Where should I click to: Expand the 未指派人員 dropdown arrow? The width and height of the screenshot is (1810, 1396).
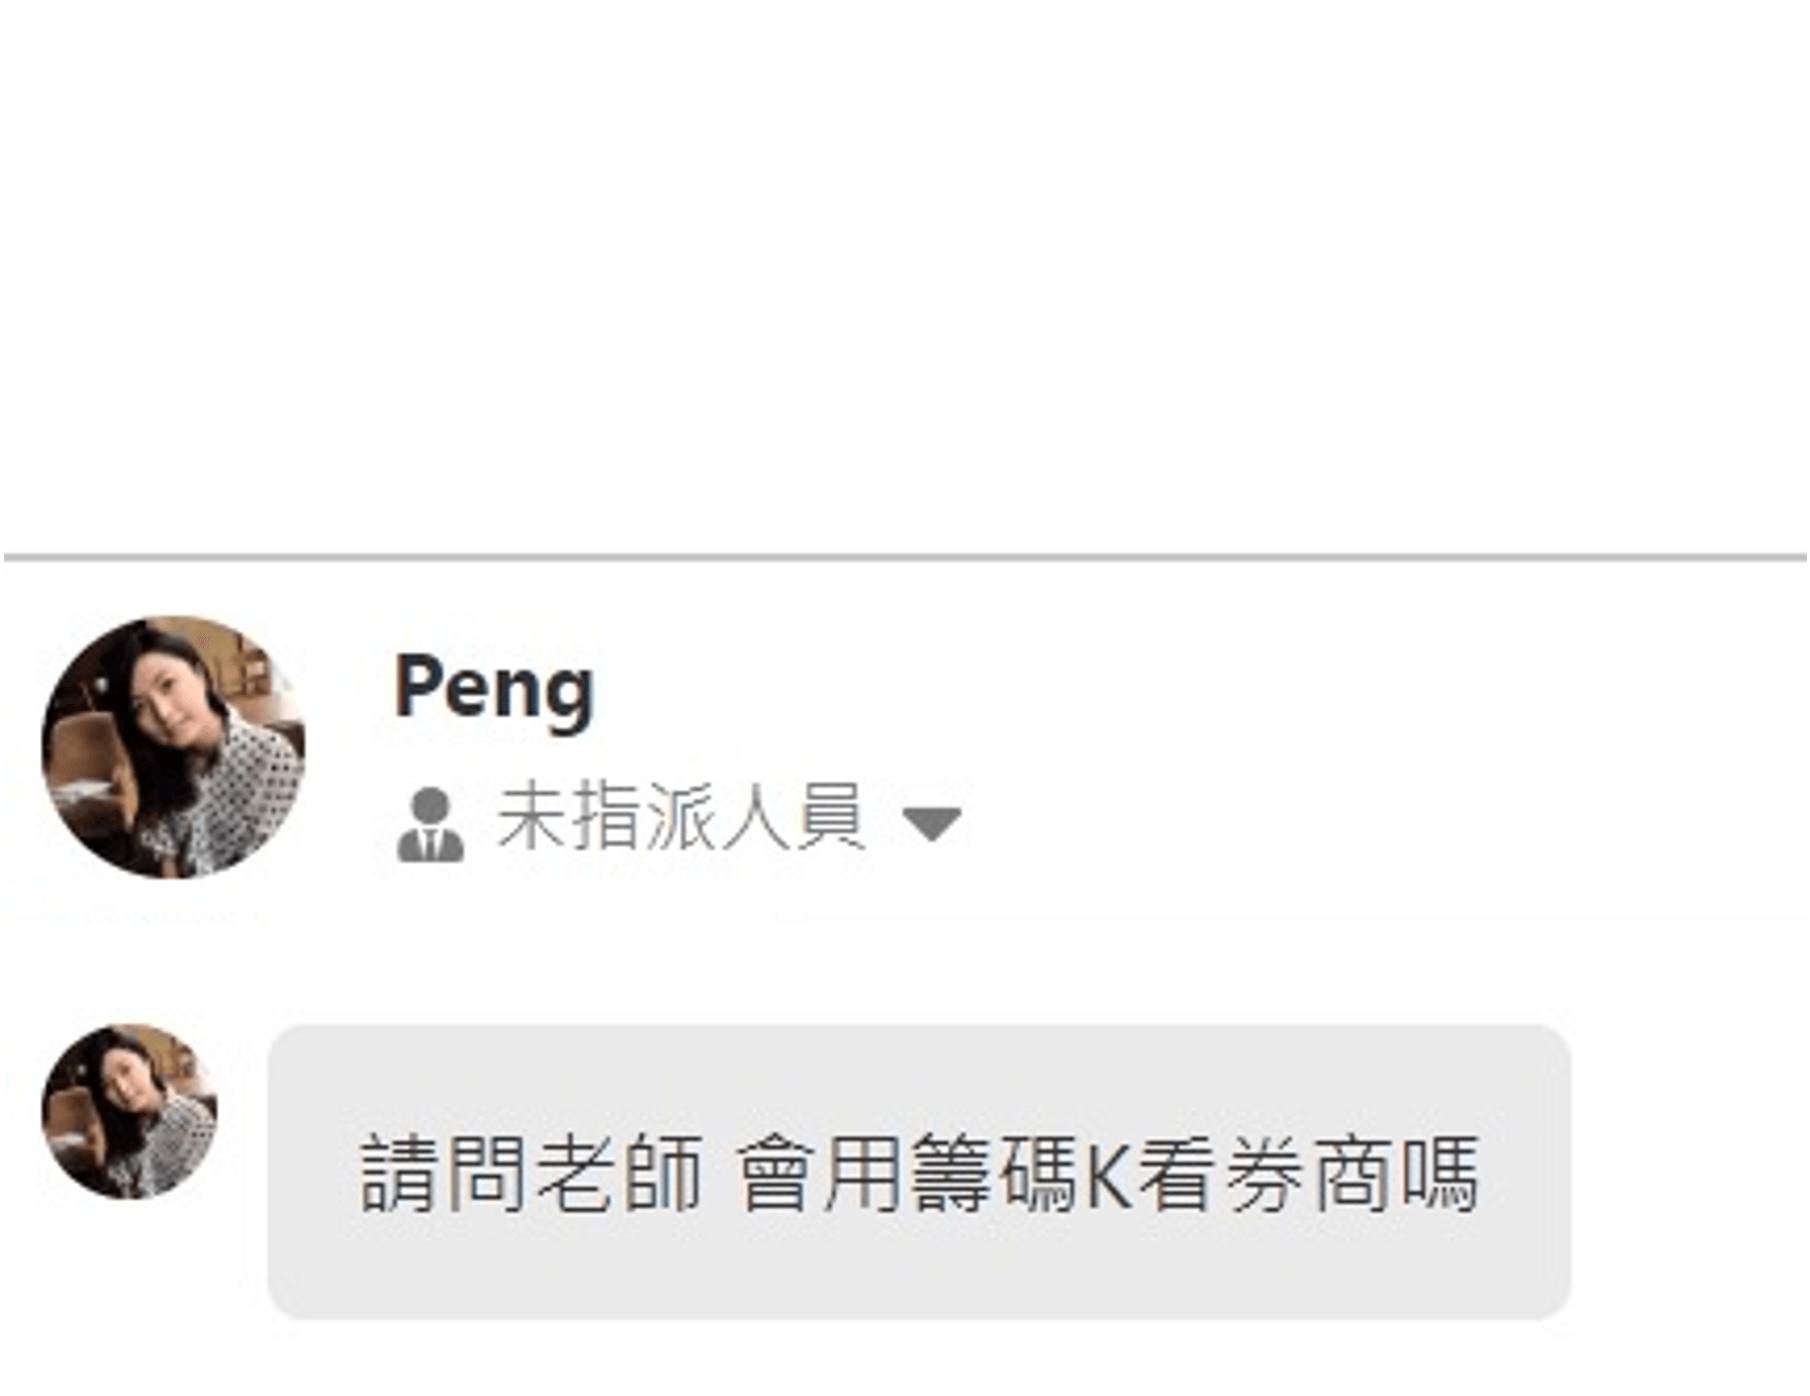click(x=932, y=824)
